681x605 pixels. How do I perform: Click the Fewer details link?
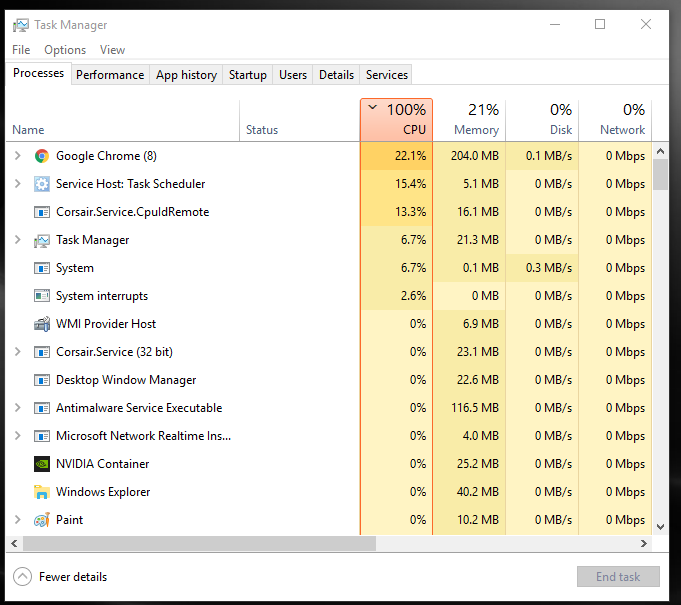73,577
